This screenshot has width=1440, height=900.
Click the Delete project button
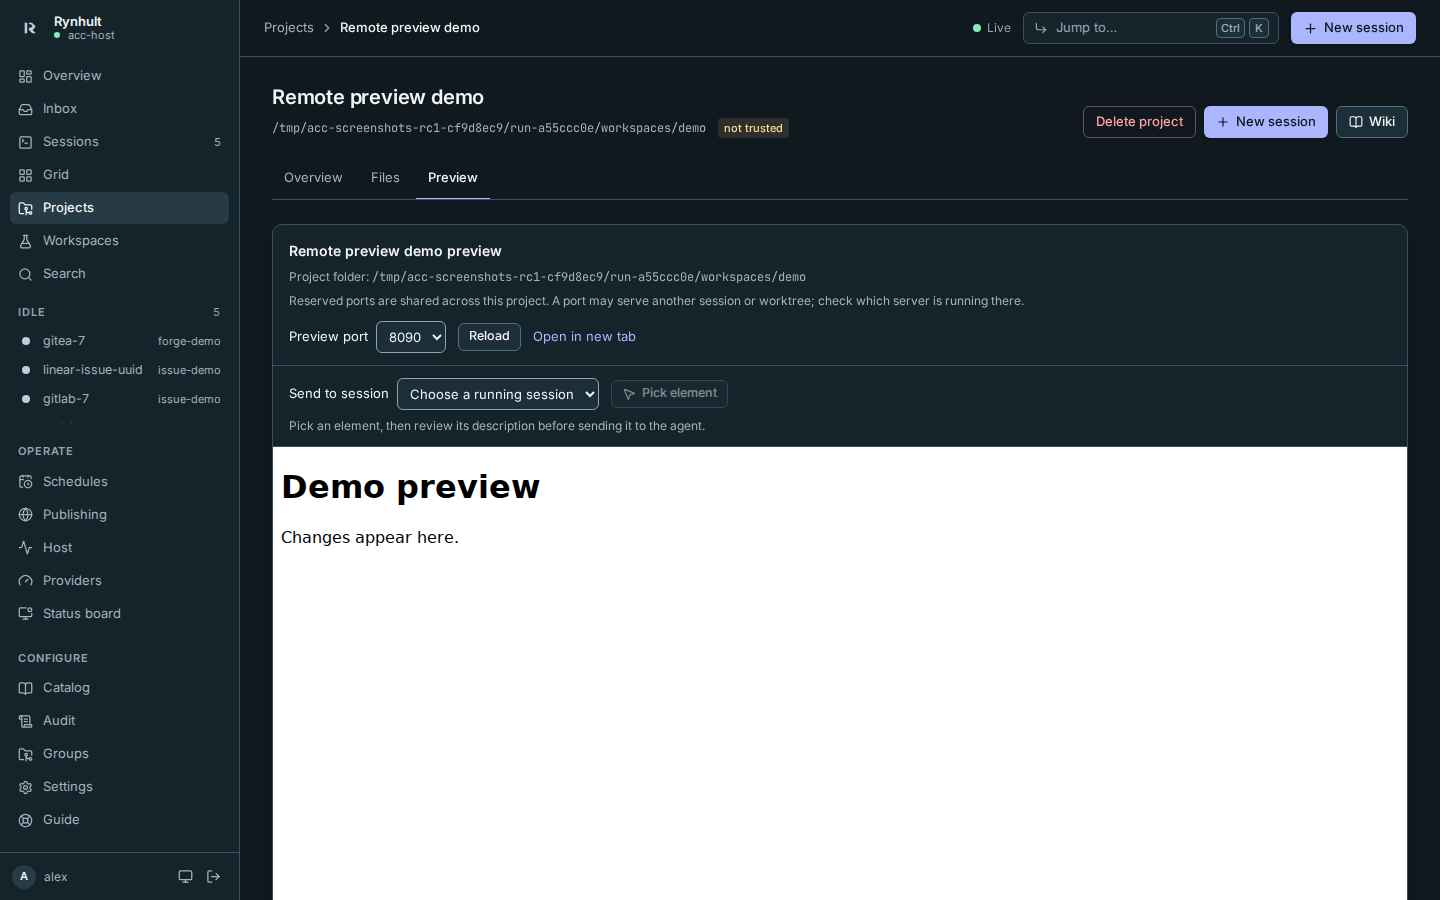point(1139,122)
